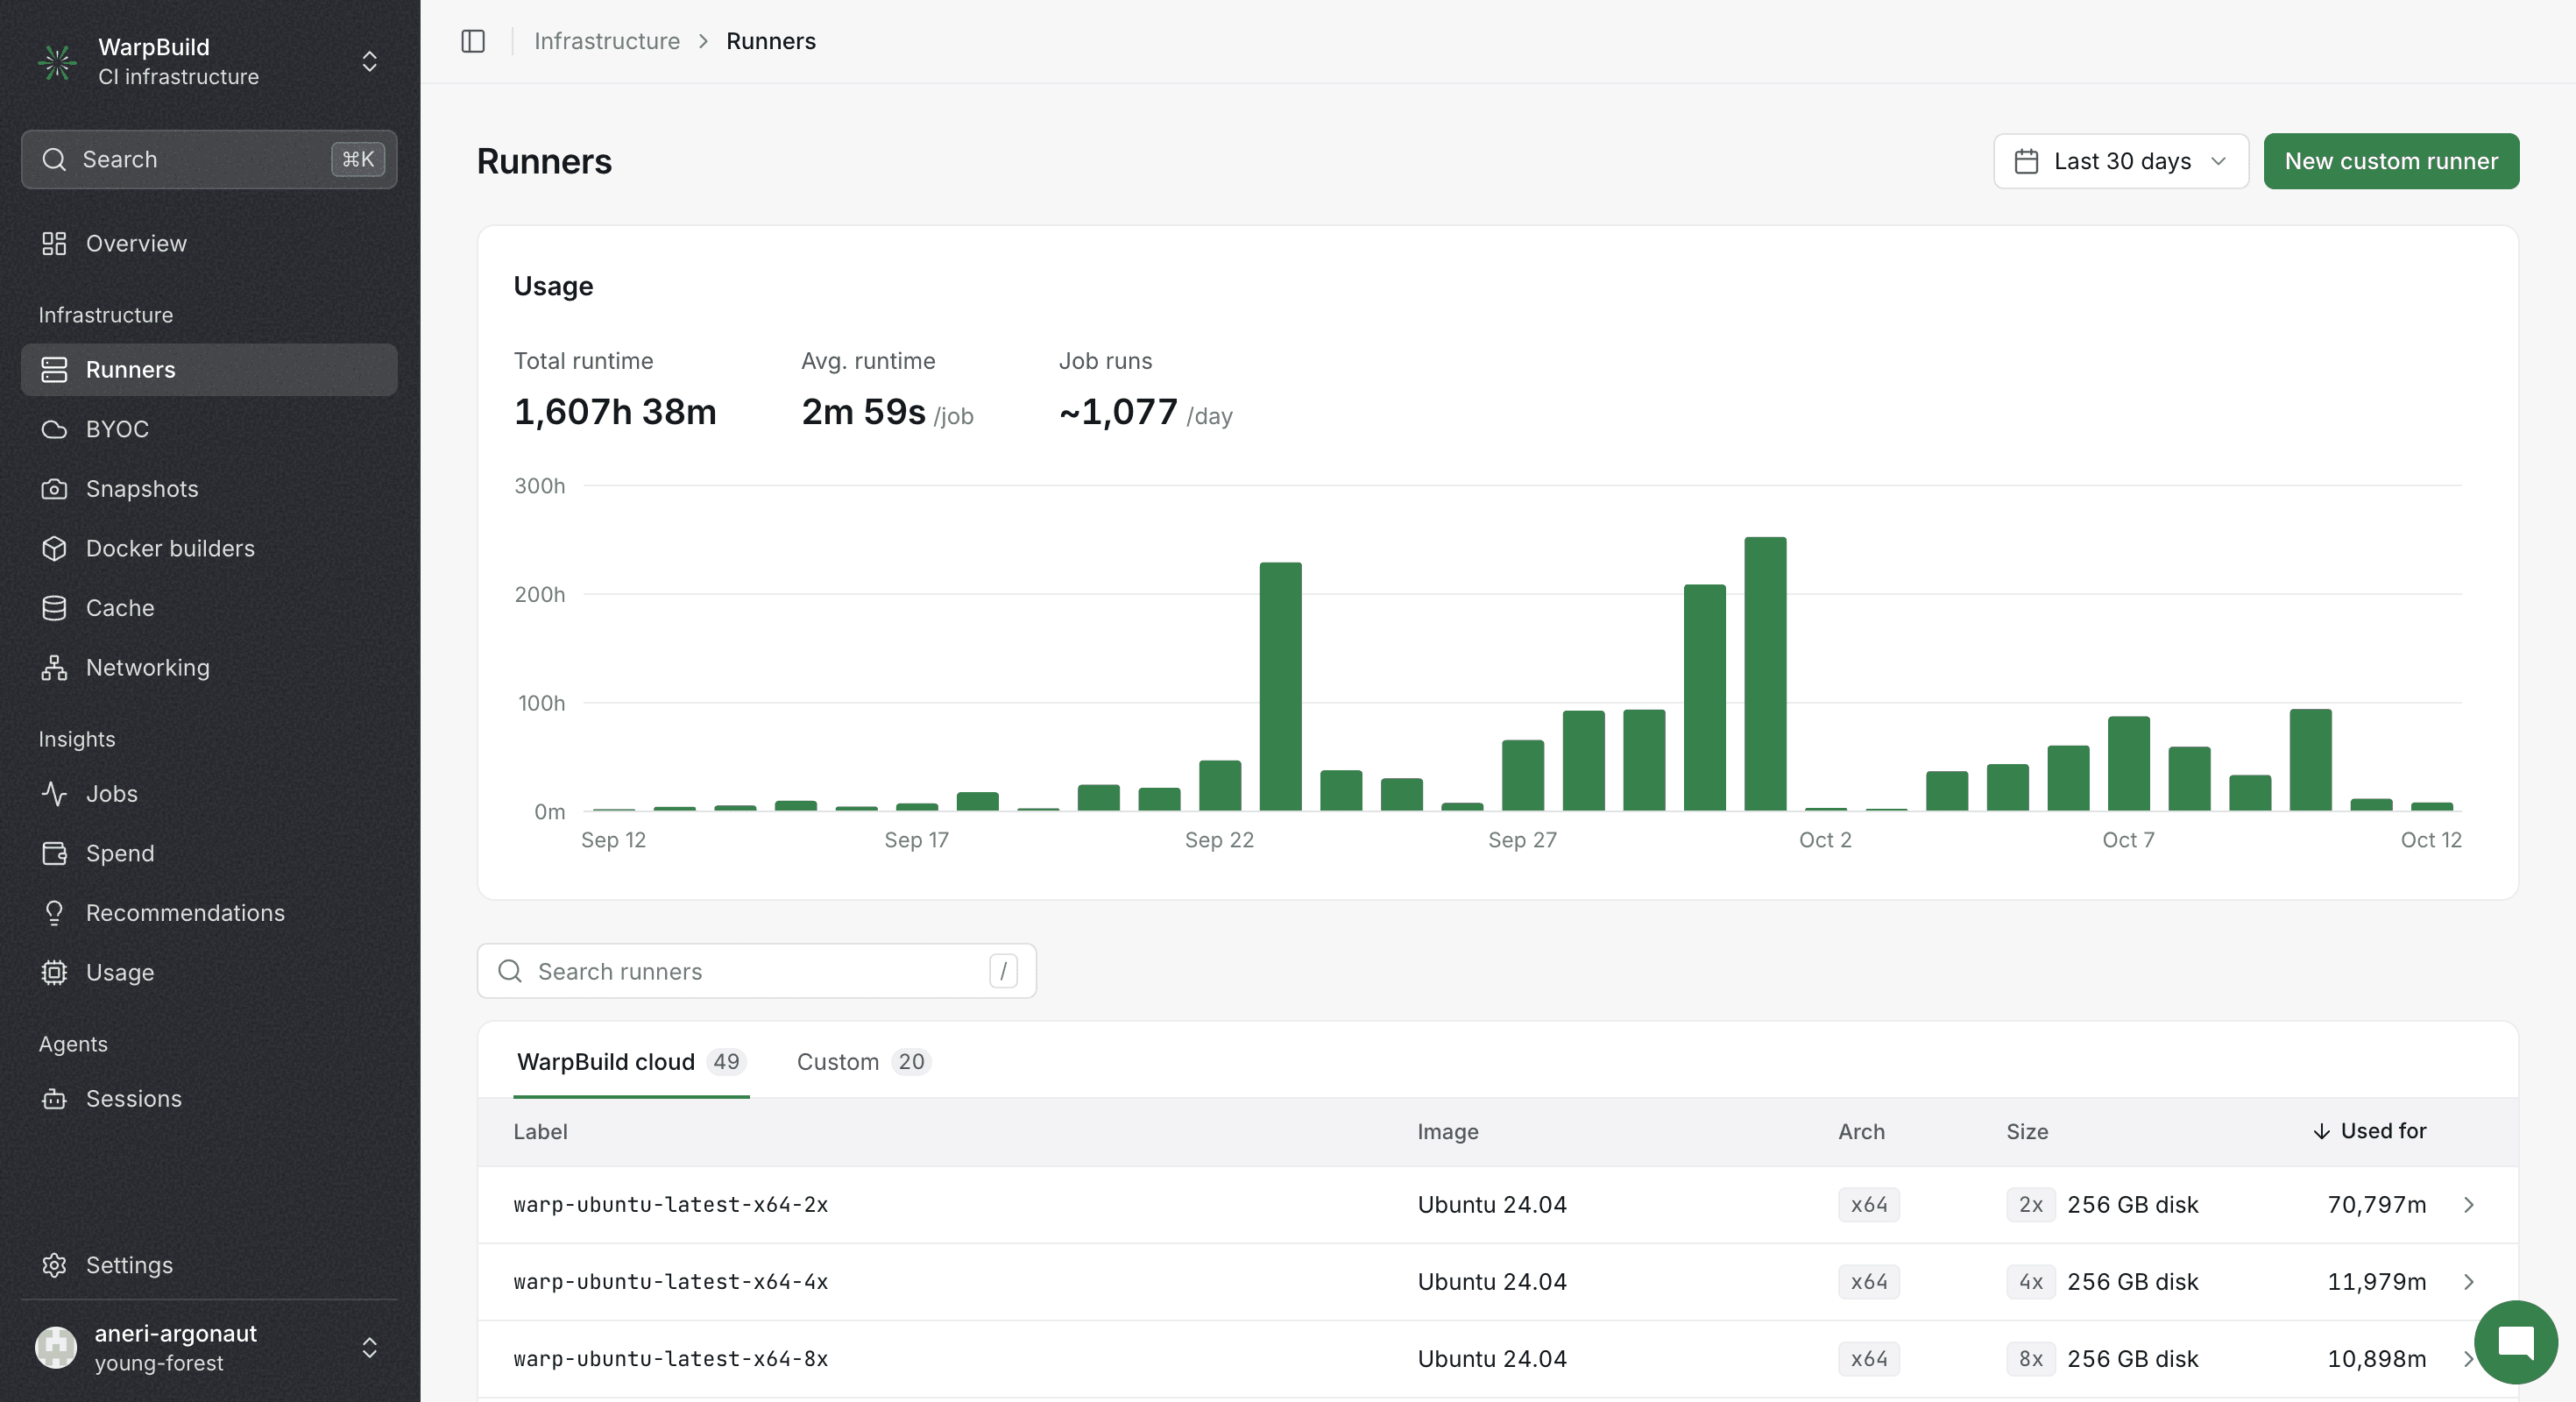
Task: Click the Usage chip icon
Action: point(54,972)
